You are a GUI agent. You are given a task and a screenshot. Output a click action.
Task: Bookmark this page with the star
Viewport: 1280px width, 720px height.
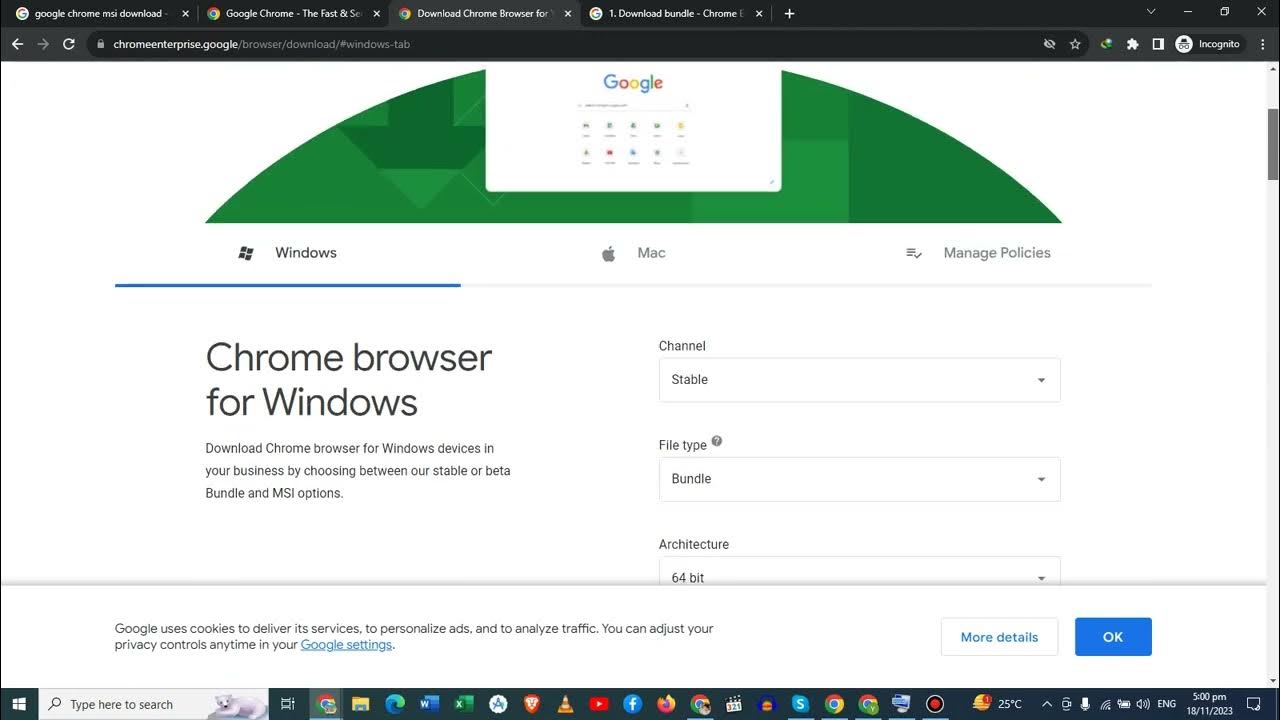[x=1075, y=44]
